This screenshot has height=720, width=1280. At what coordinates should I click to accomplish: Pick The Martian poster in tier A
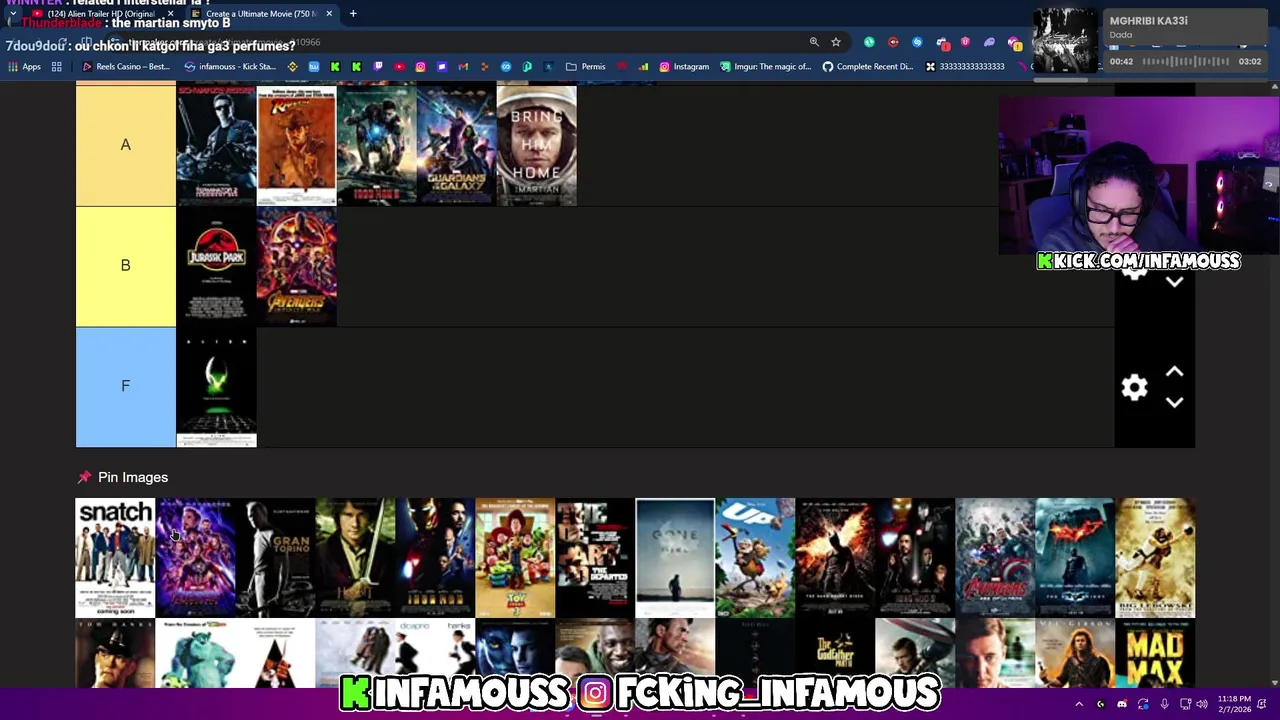[536, 145]
